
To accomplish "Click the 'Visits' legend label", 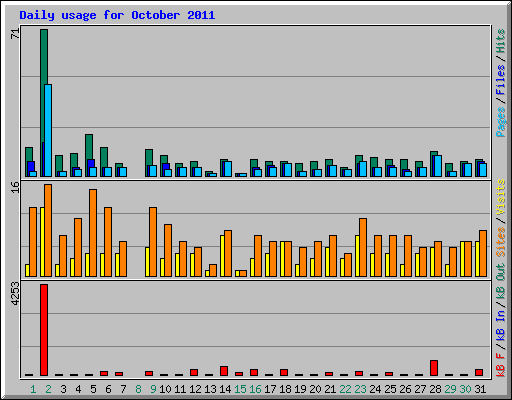I will click(x=501, y=197).
